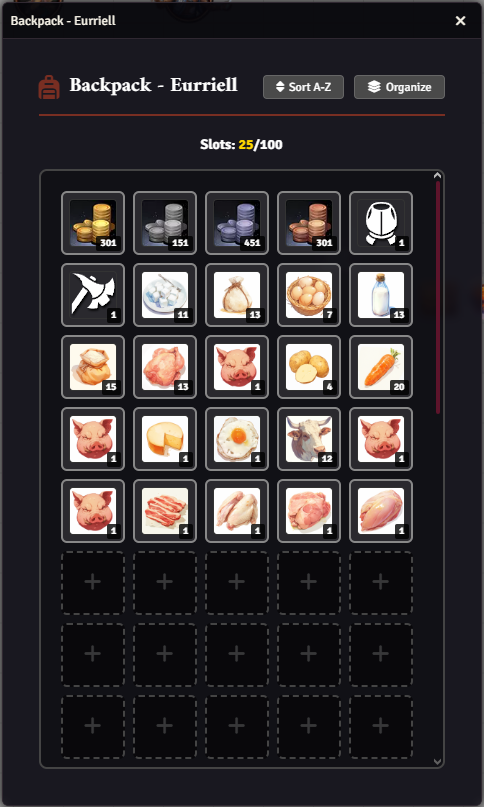This screenshot has height=807, width=484.
Task: Select the cheese wheel item
Action: 165,439
